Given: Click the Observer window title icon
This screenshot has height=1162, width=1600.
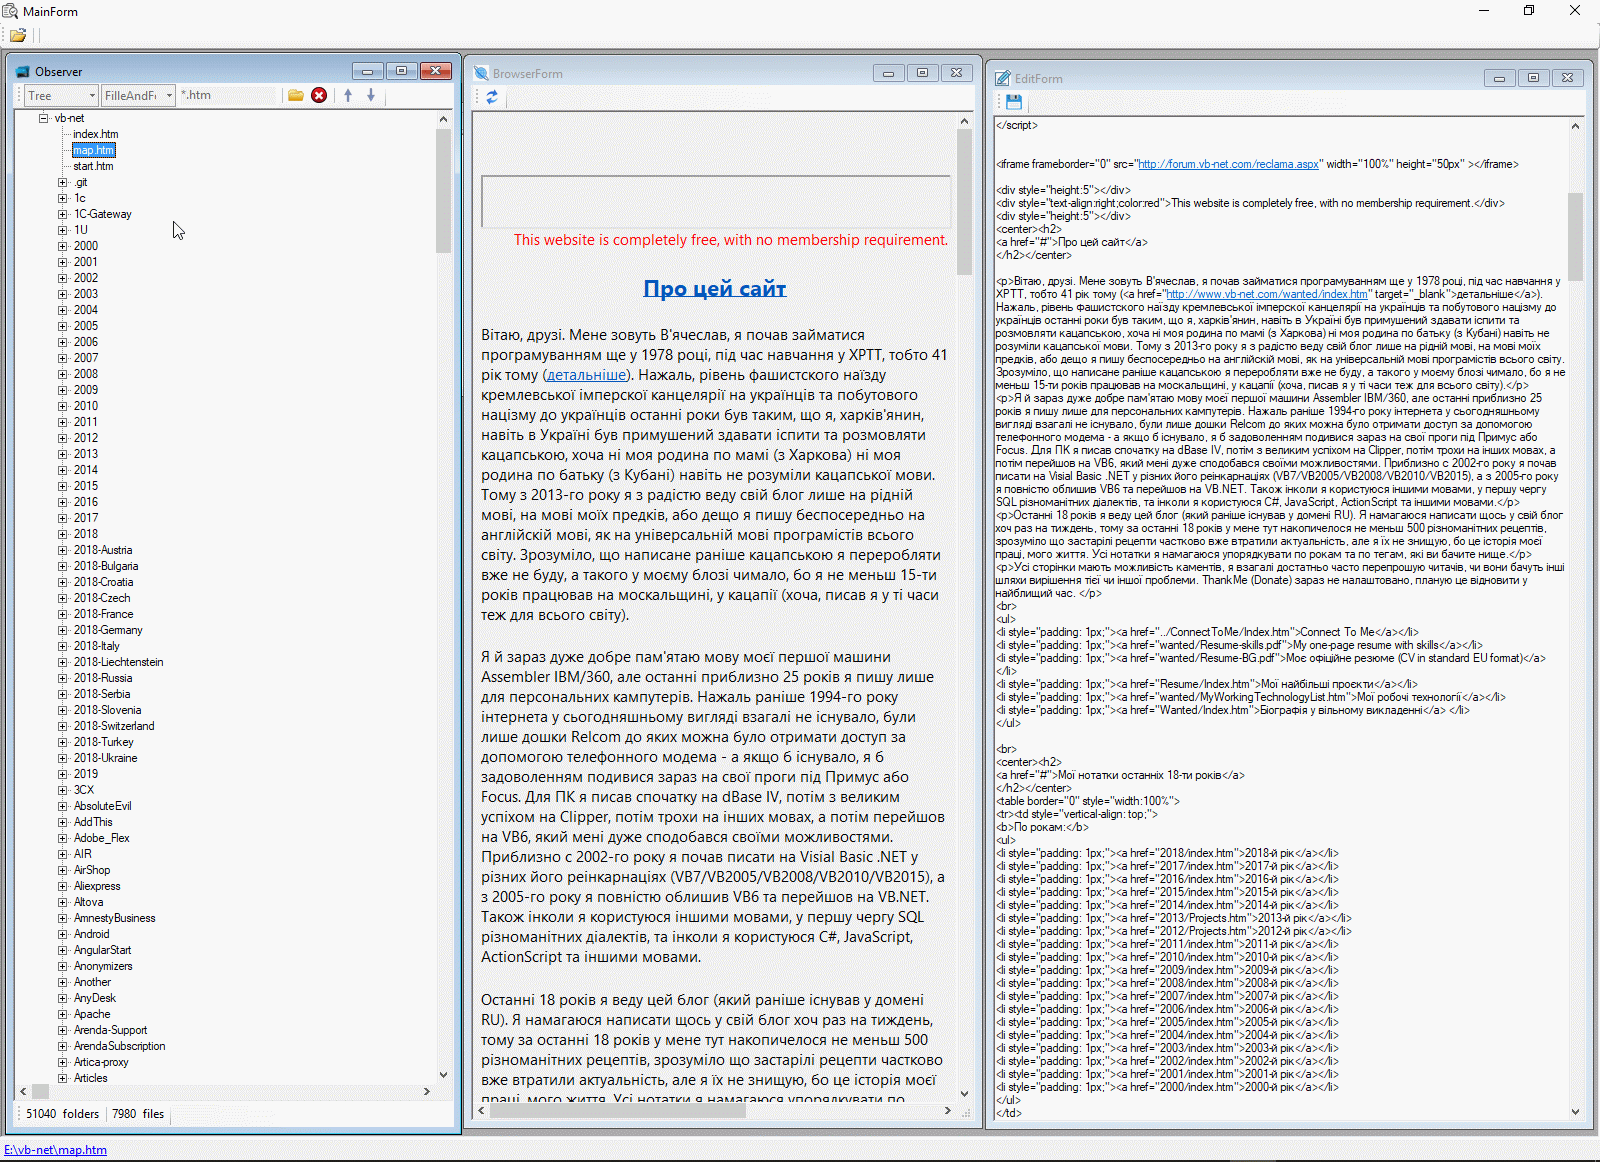Looking at the screenshot, I should coord(23,72).
